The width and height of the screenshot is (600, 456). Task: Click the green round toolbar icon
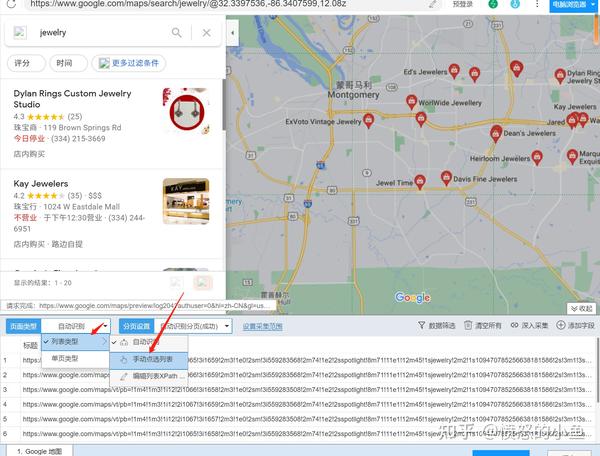(493, 4)
